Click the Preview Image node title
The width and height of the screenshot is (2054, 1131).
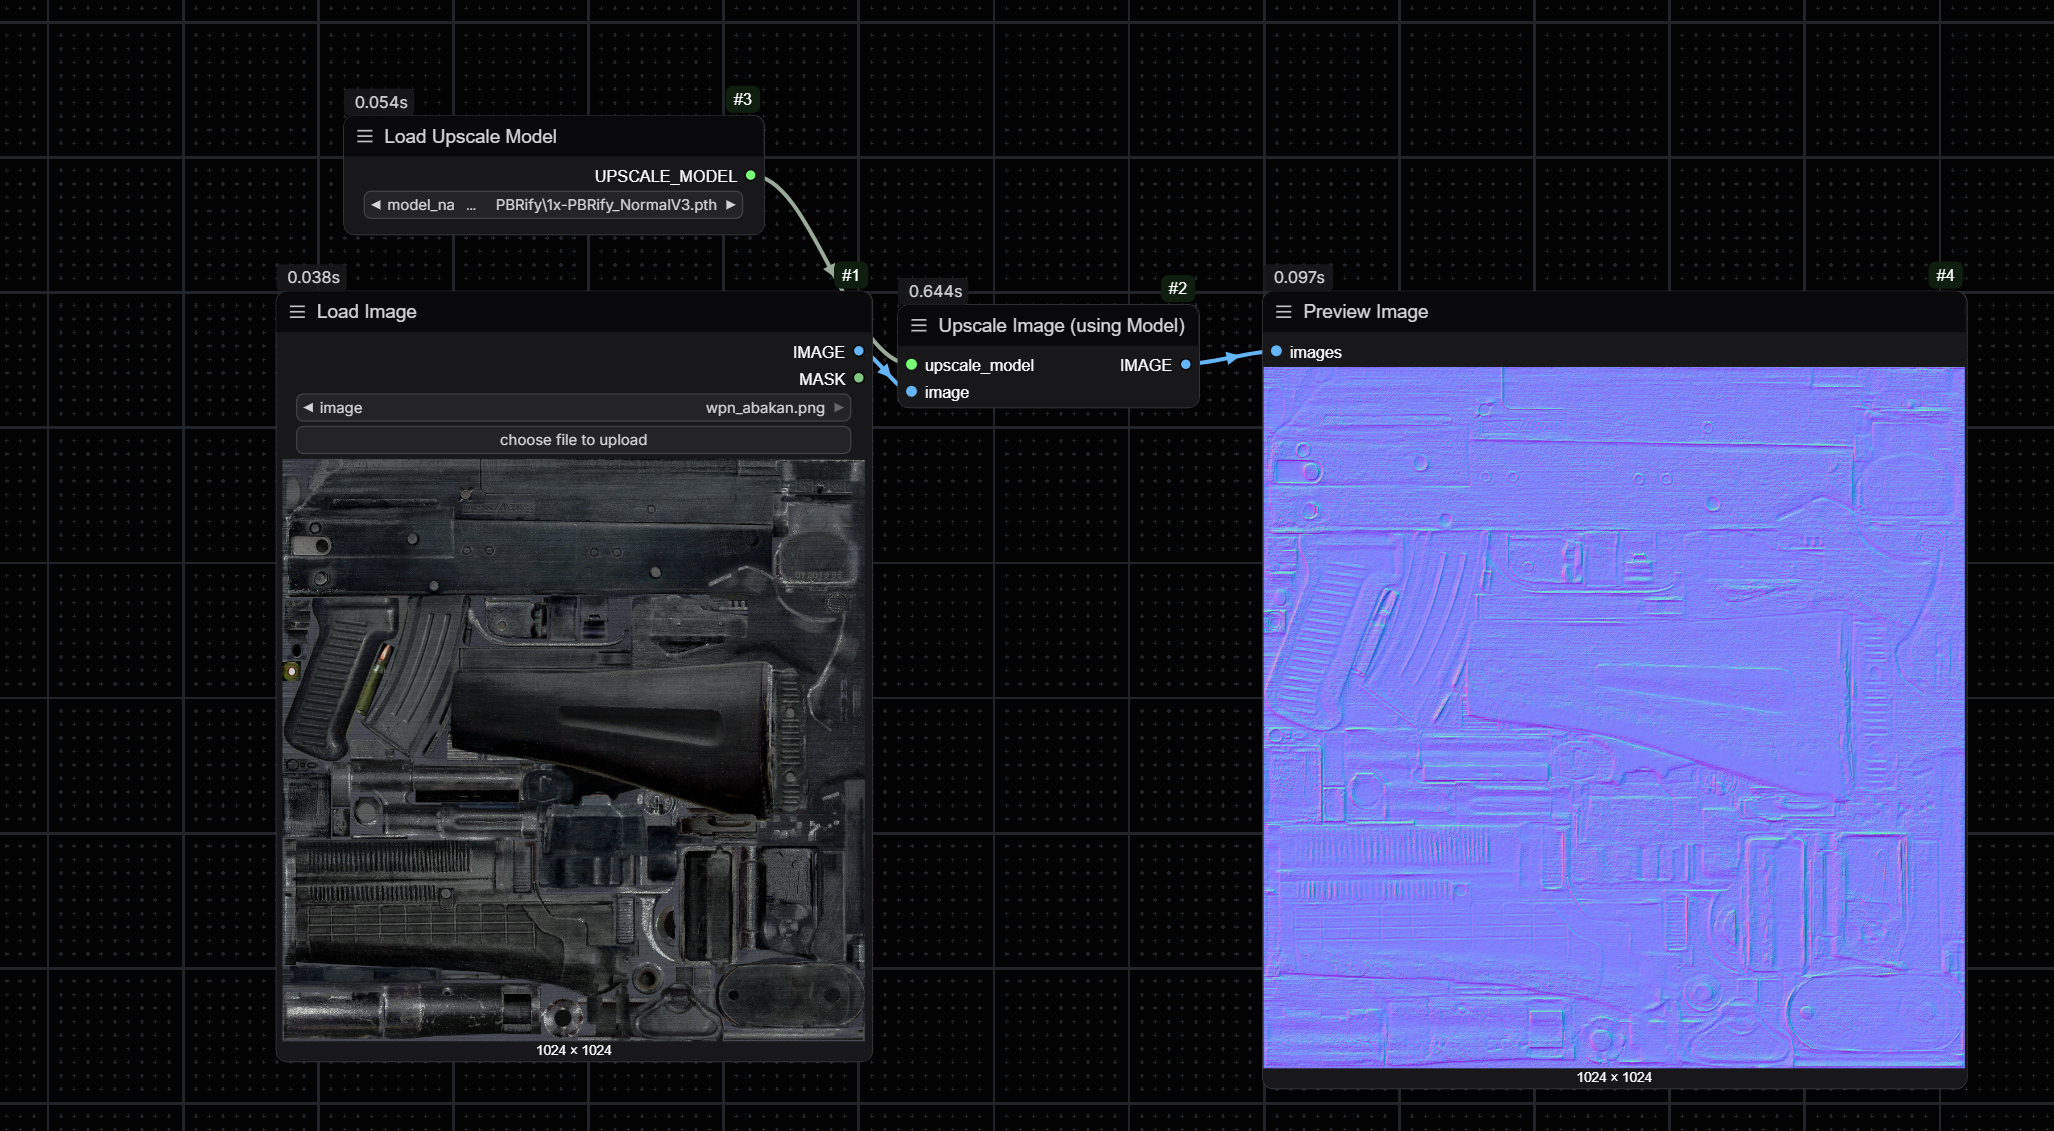(x=1366, y=312)
